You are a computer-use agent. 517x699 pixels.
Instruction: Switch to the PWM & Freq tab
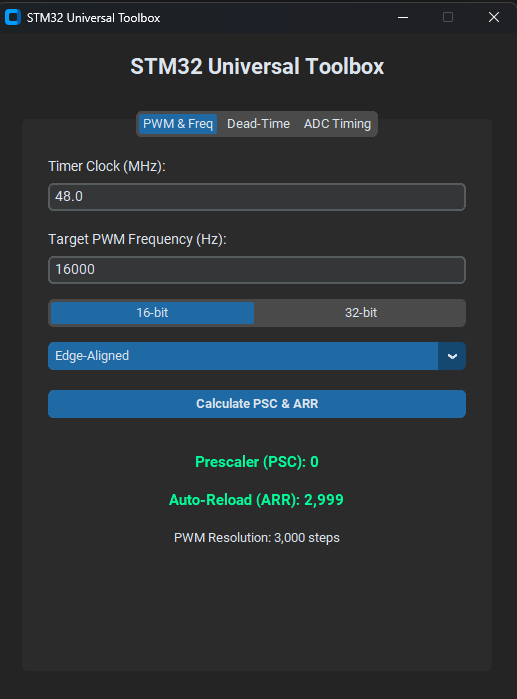(x=178, y=123)
